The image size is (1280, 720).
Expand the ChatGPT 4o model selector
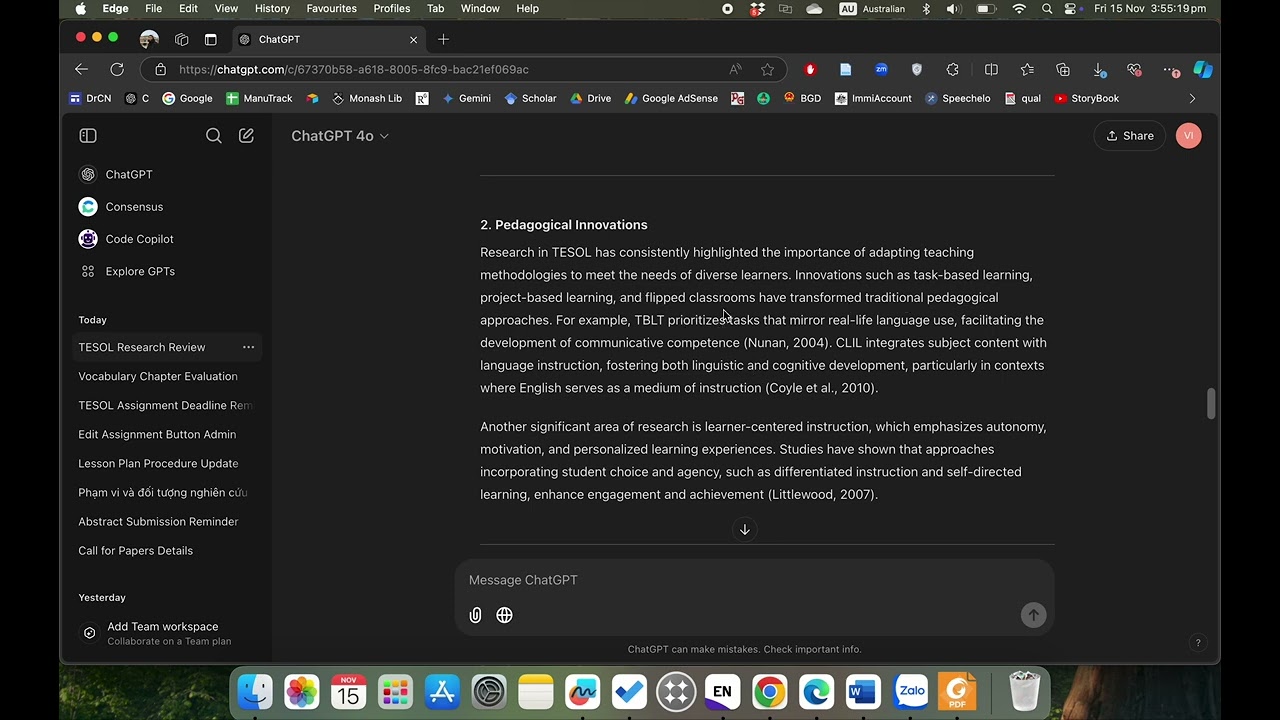339,136
